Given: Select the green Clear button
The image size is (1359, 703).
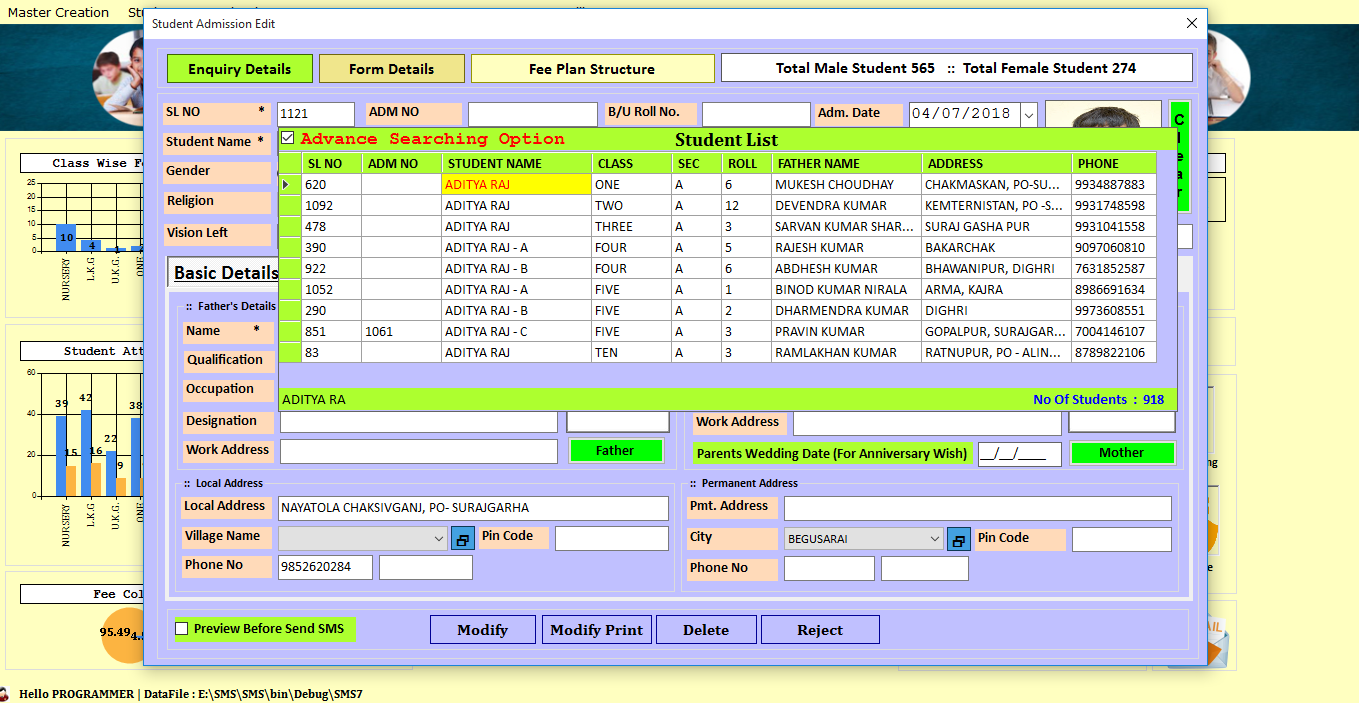Looking at the screenshot, I should point(1179,156).
